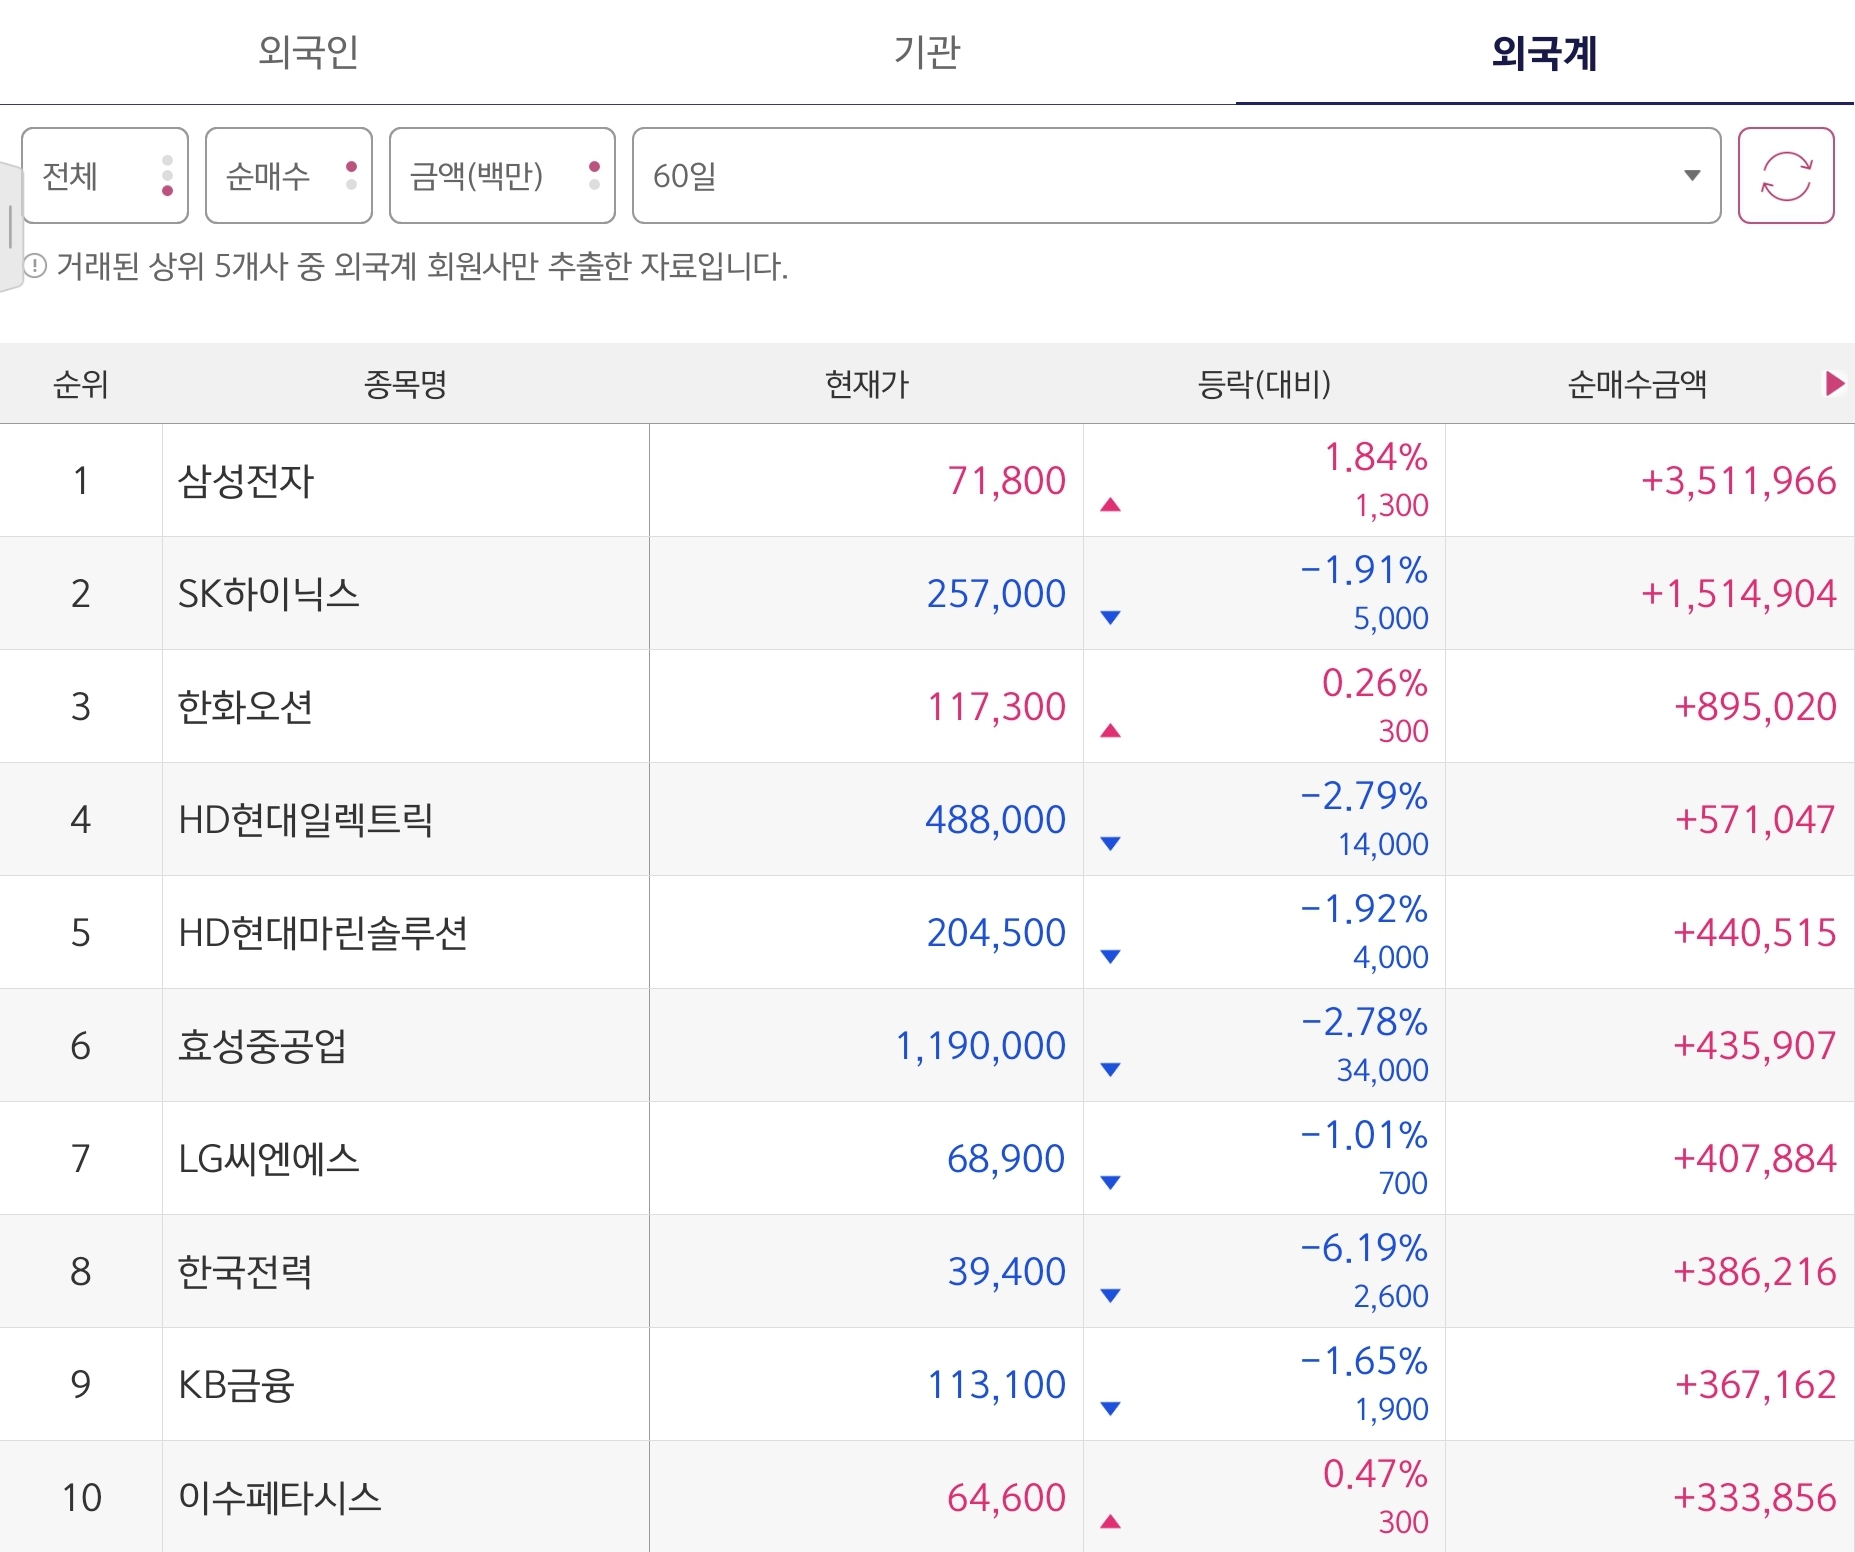Click the 488,000 current price

point(995,820)
